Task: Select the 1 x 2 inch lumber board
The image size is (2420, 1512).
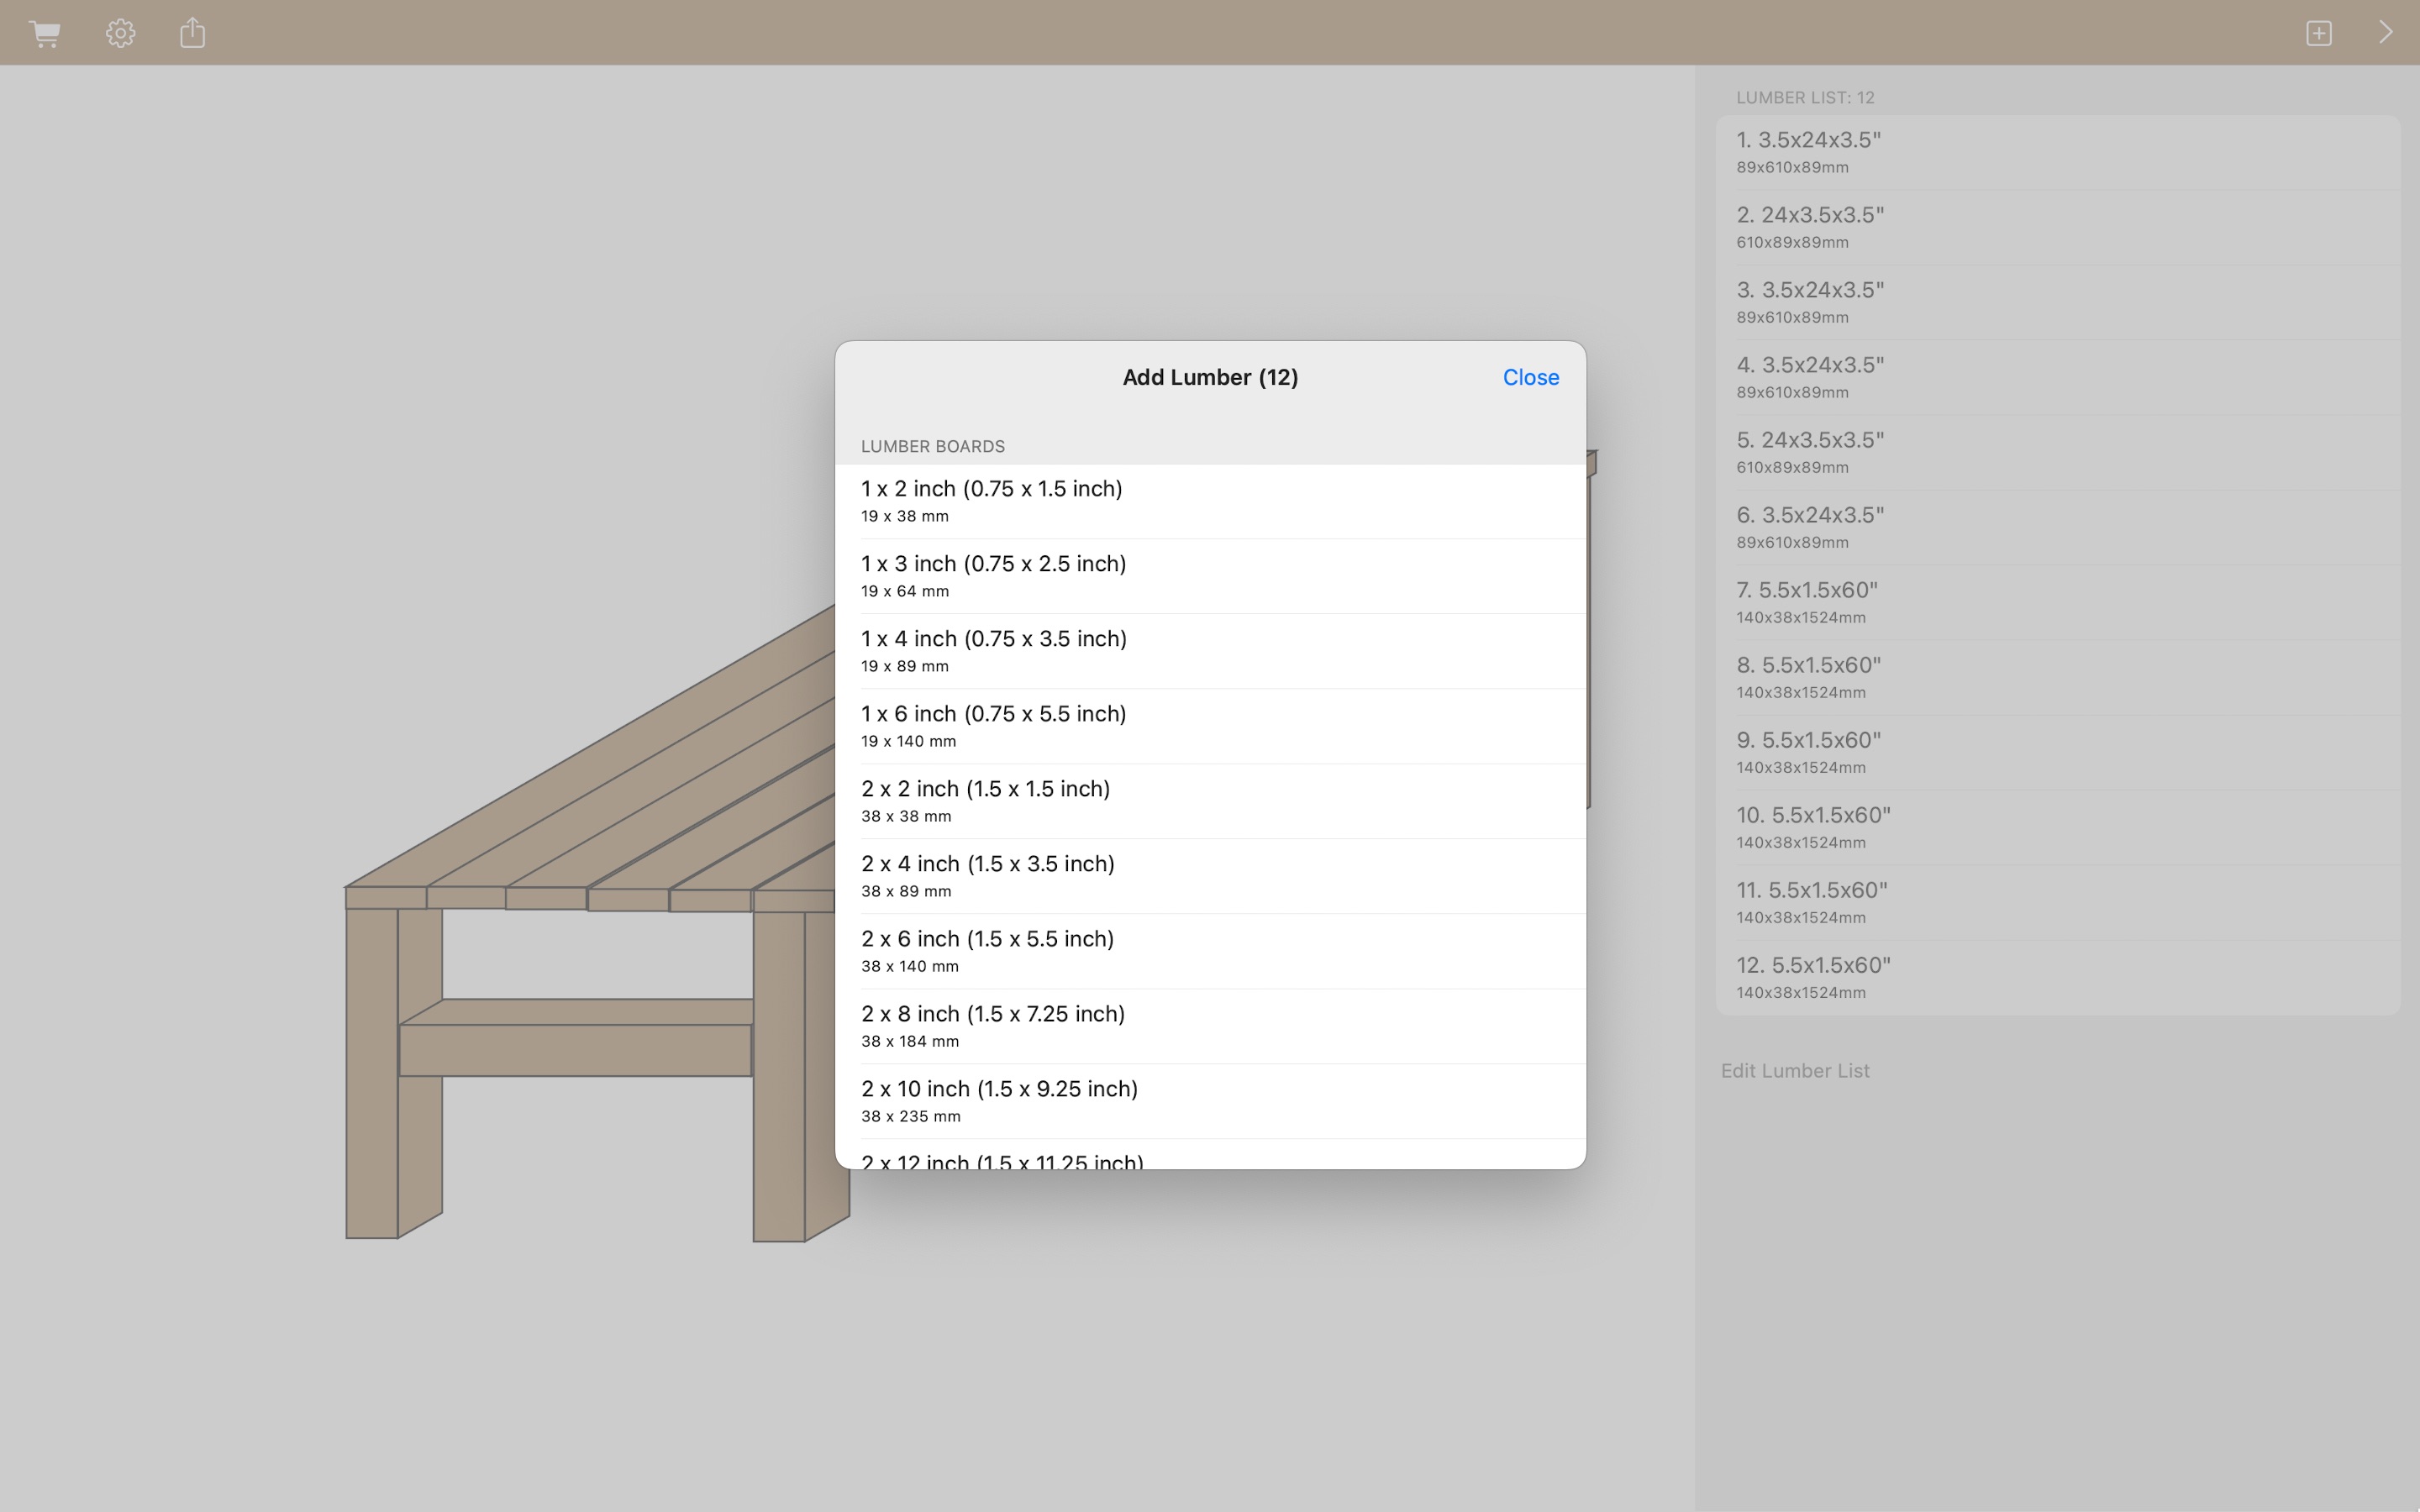Action: pyautogui.click(x=1208, y=500)
